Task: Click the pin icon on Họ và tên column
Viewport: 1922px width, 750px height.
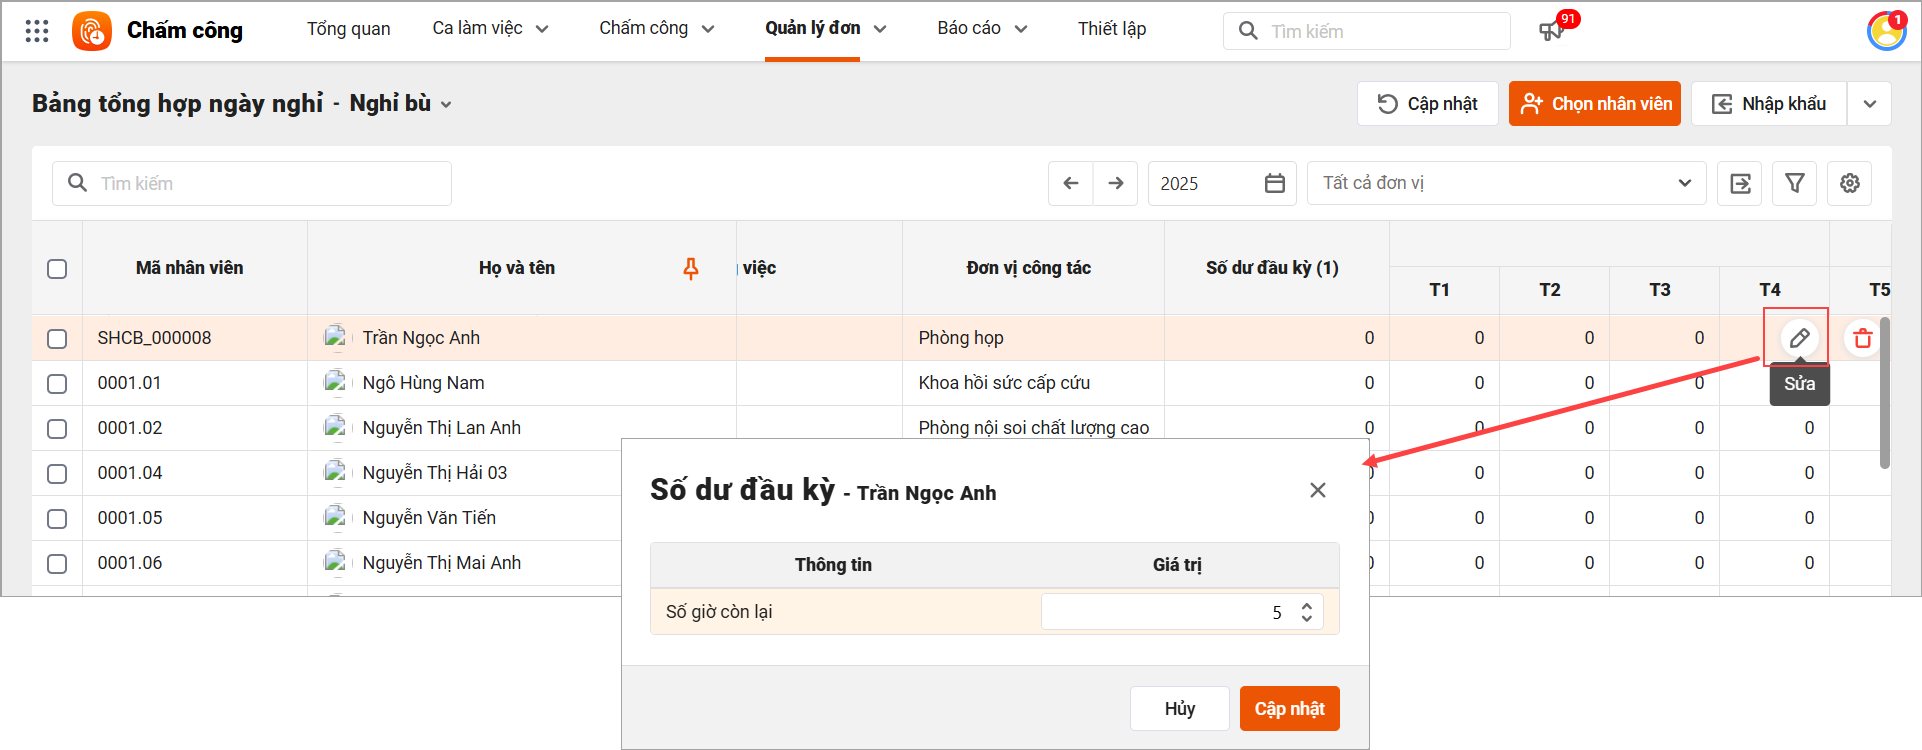Action: 691,268
